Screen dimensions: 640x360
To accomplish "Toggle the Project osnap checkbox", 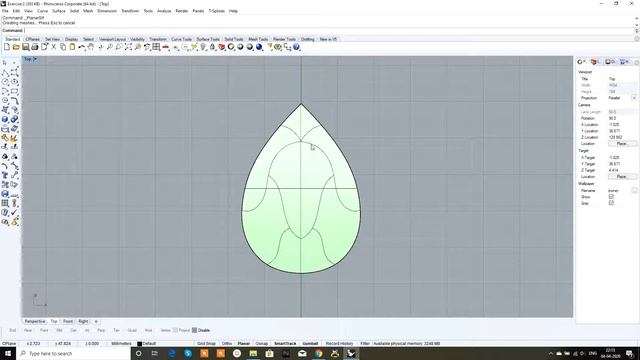I will coord(176,330).
